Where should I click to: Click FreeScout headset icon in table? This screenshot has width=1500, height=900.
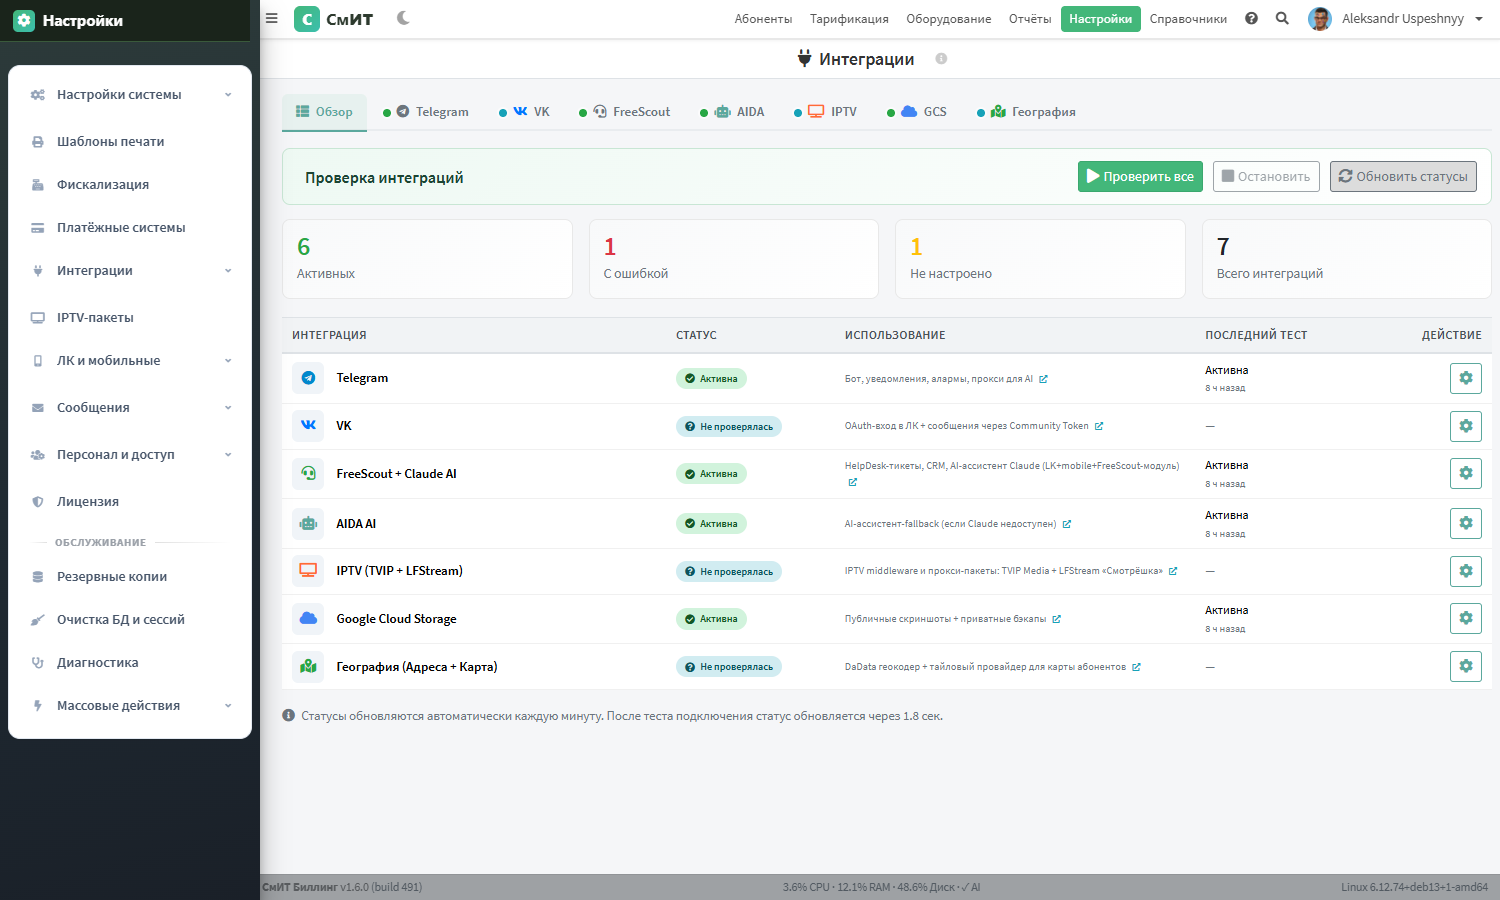coord(308,473)
